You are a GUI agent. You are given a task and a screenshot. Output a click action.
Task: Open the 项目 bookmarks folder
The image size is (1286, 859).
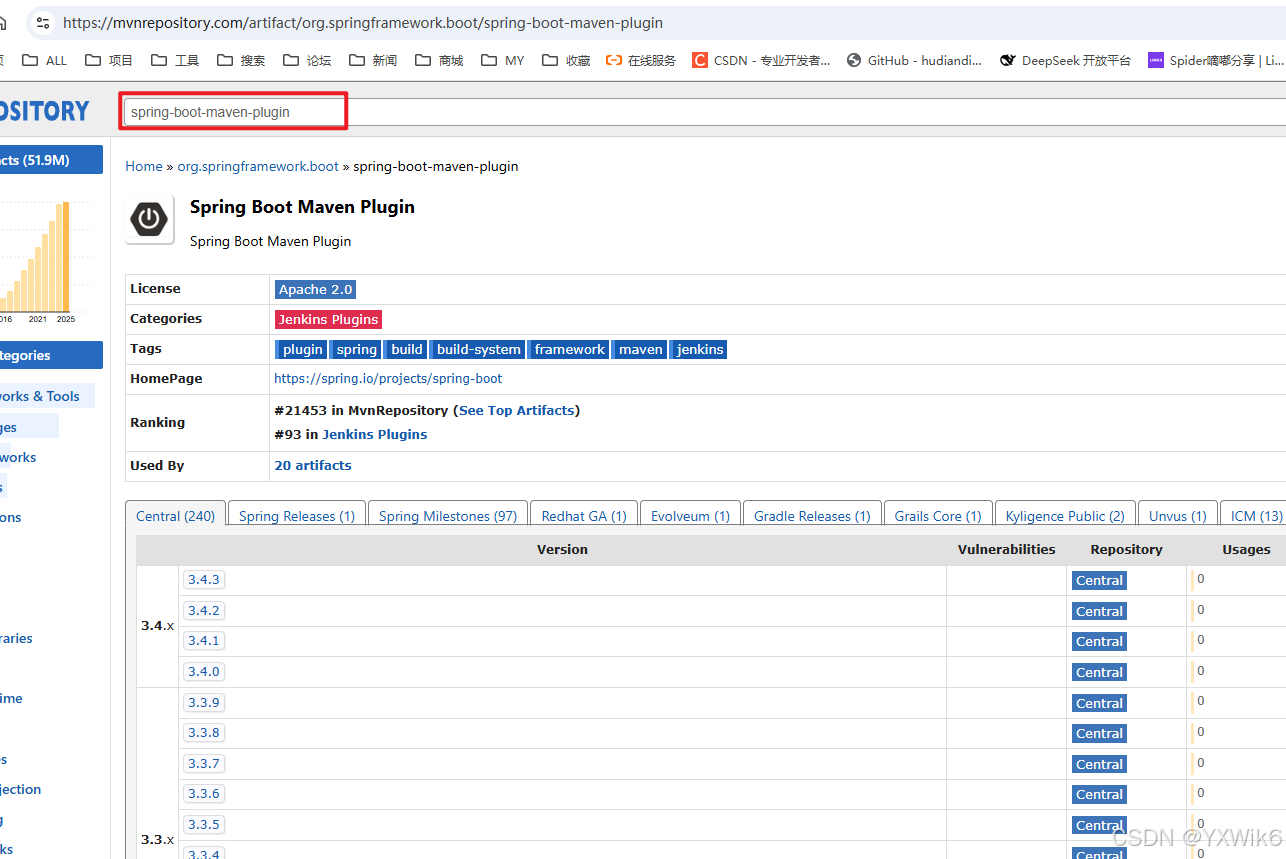click(x=109, y=60)
